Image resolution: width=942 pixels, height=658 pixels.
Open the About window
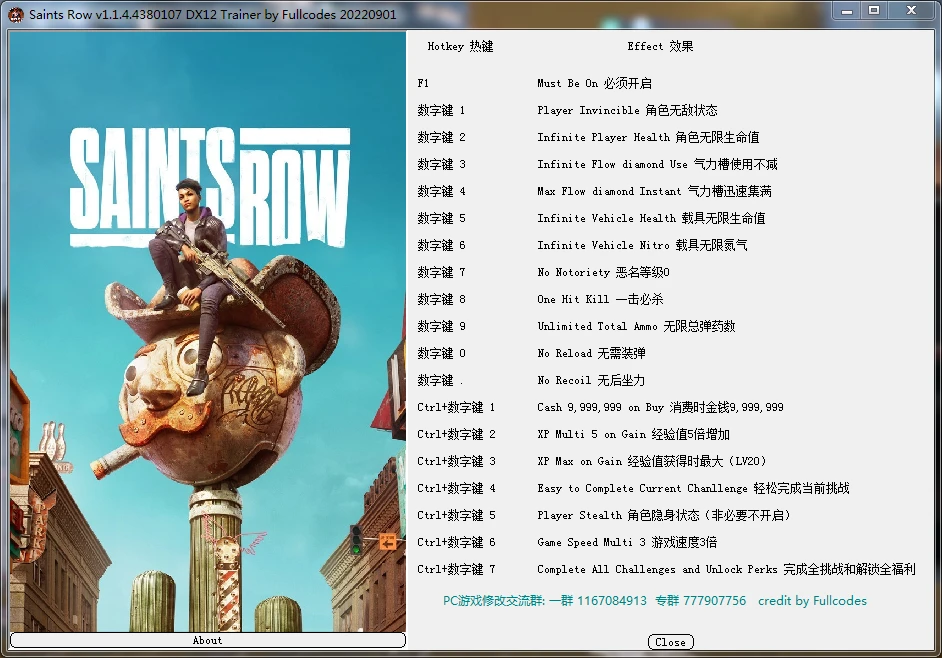pos(207,640)
